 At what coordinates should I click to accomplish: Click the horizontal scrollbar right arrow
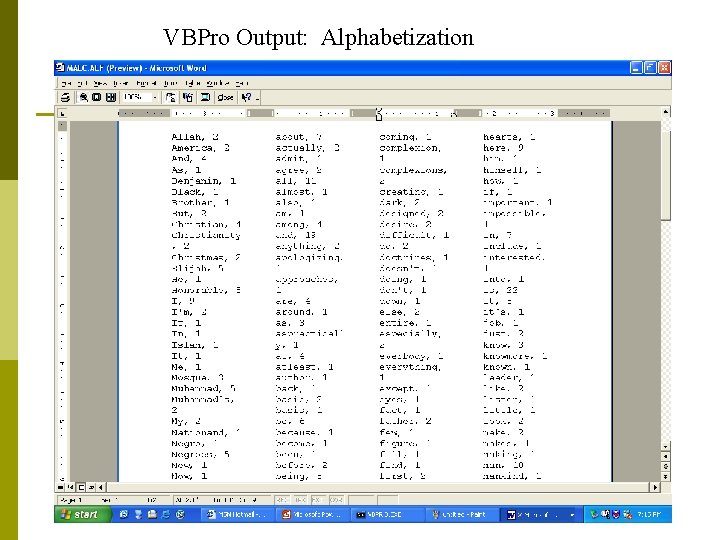[x=655, y=487]
